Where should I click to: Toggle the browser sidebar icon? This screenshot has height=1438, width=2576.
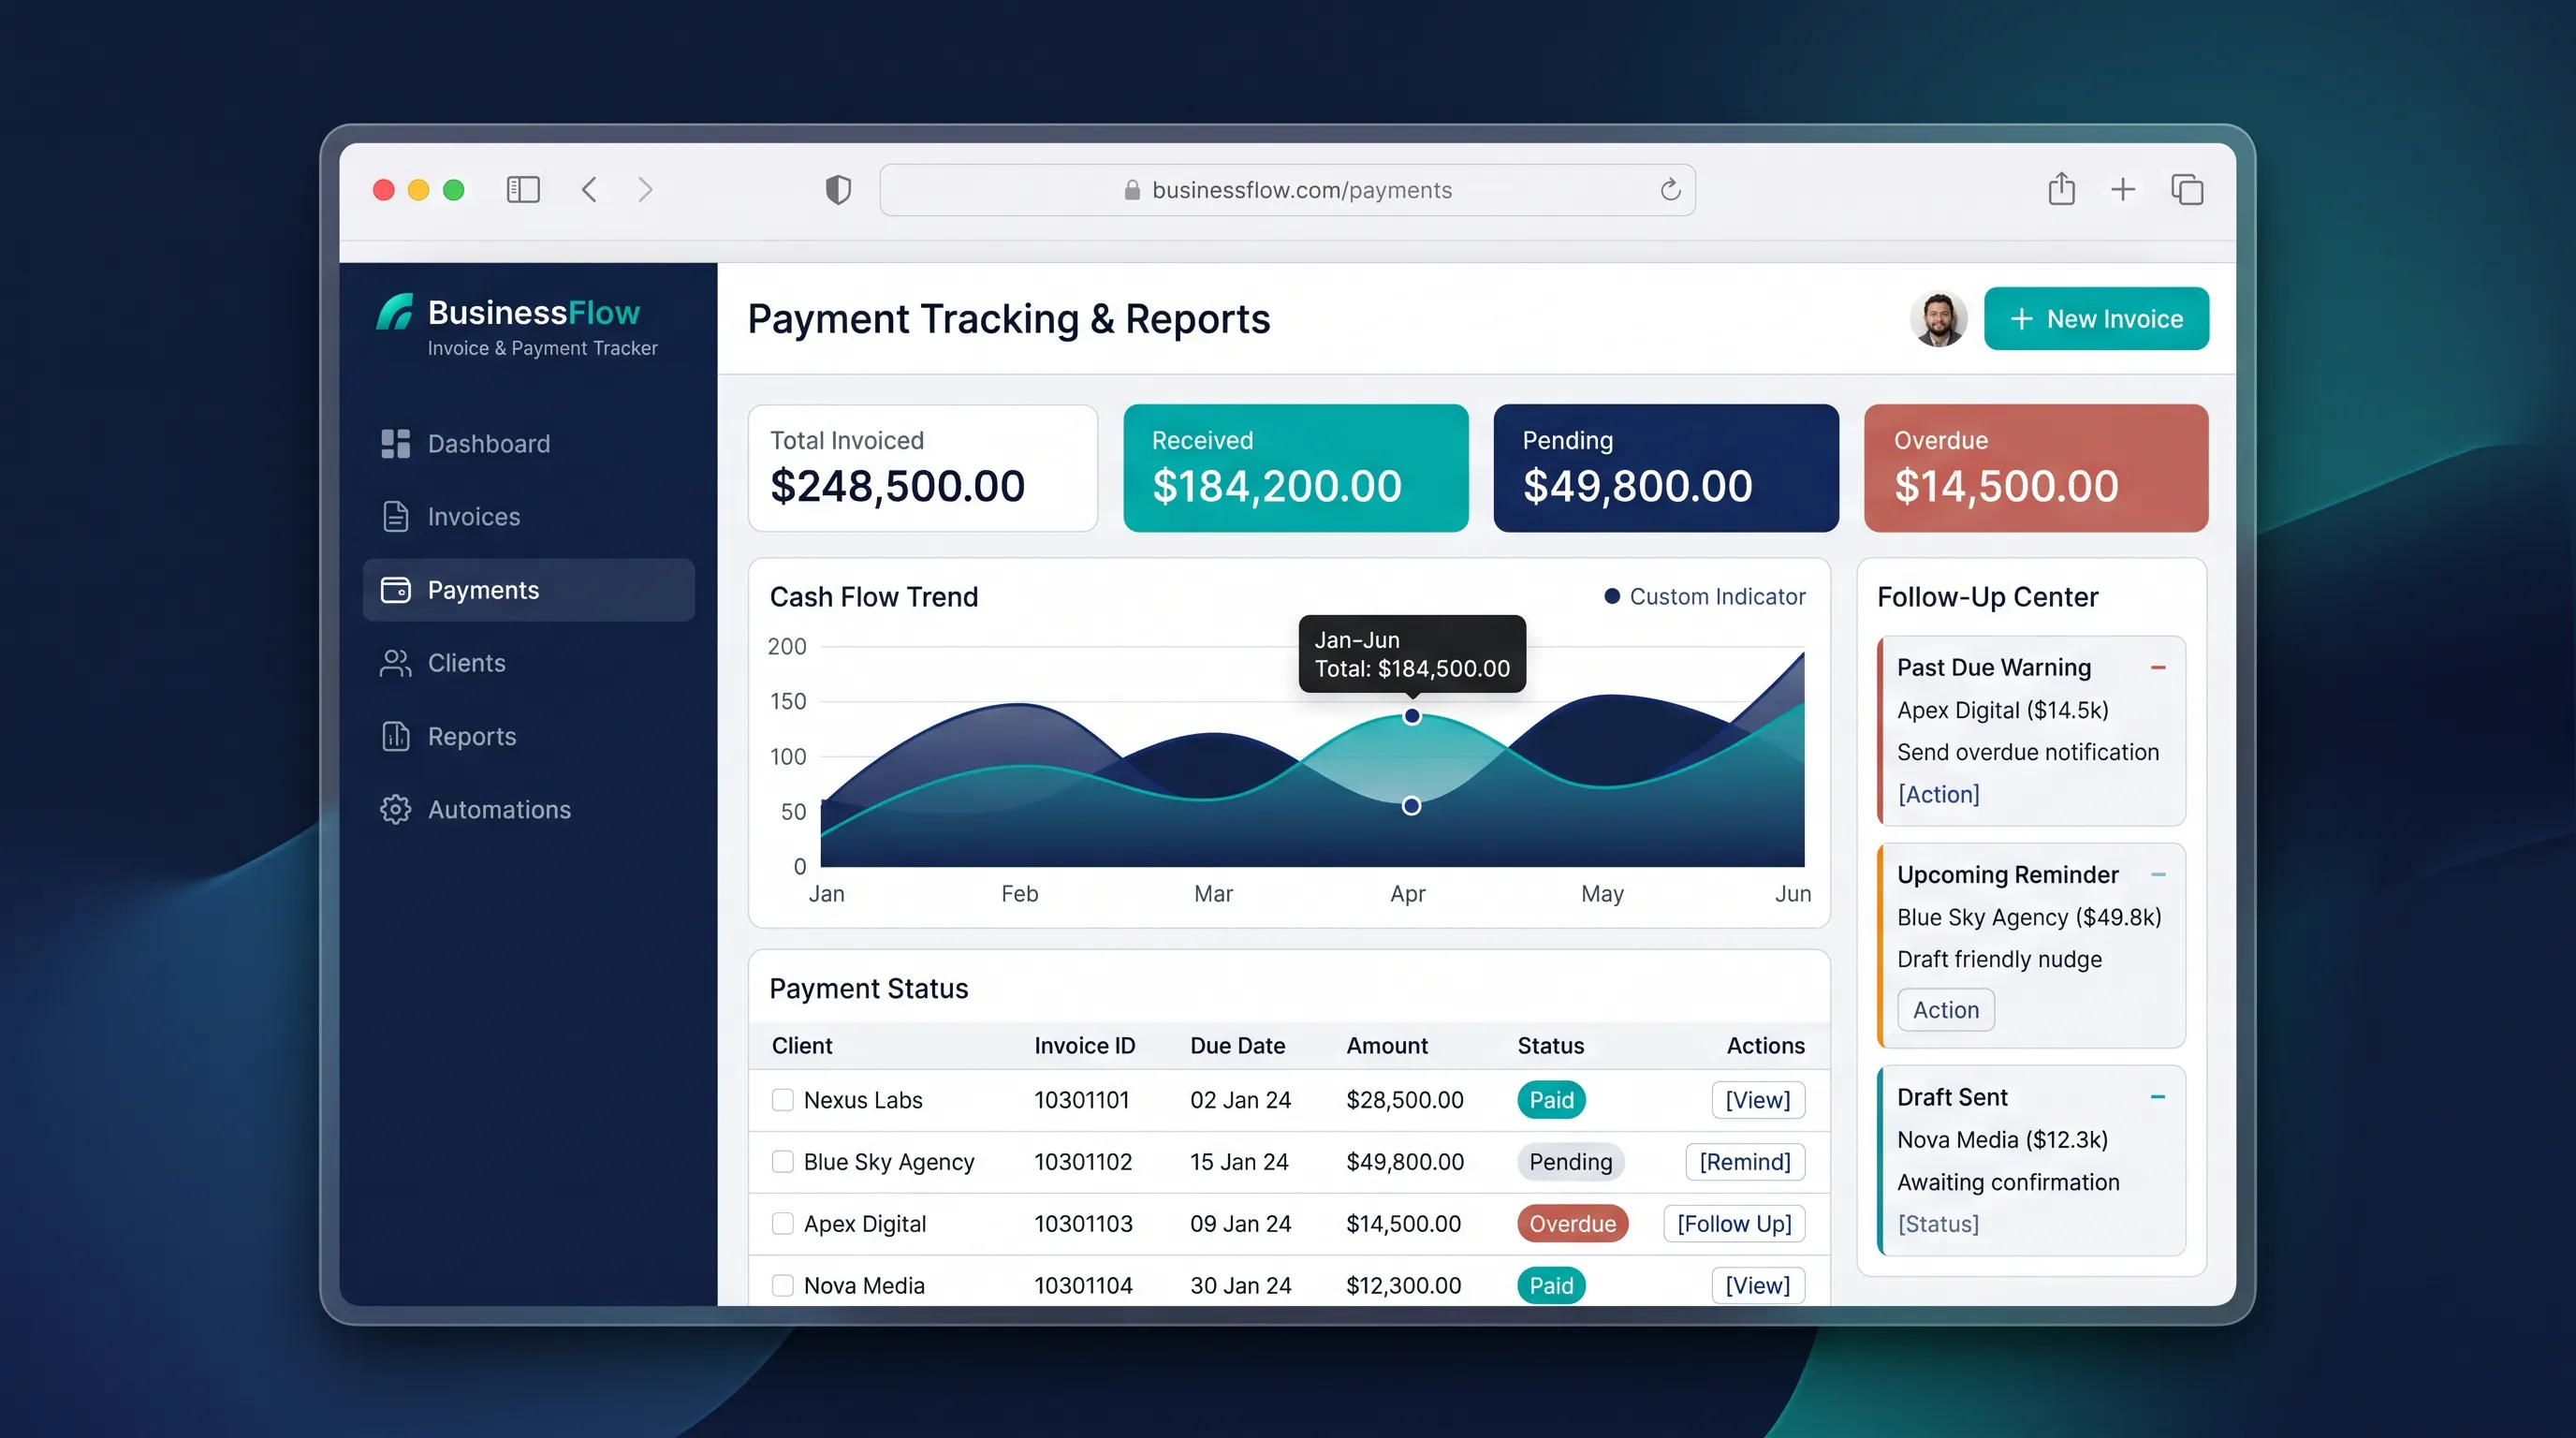tap(523, 190)
